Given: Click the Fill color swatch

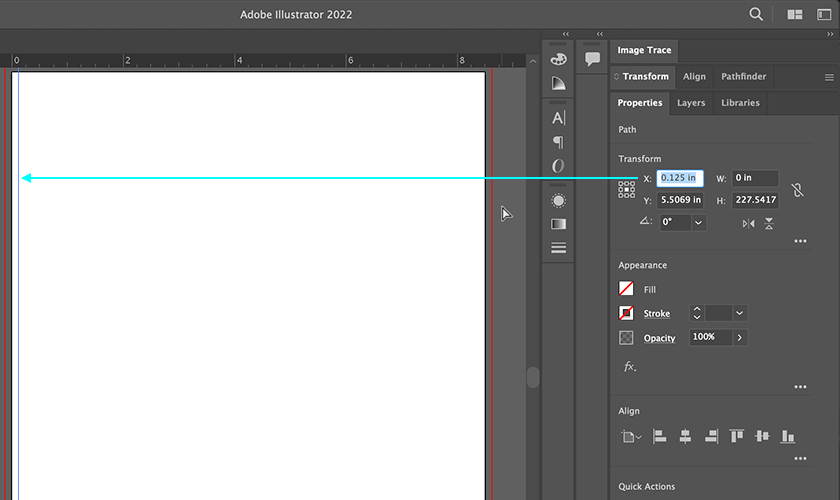Looking at the screenshot, I should [626, 288].
